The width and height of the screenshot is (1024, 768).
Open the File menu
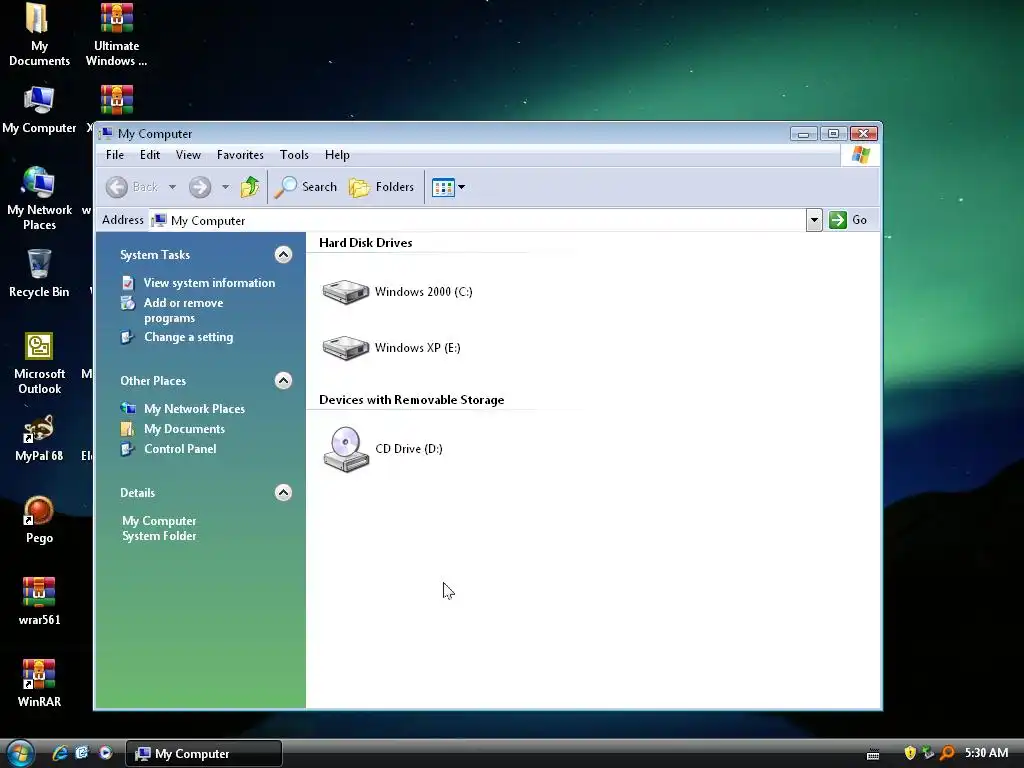(115, 155)
